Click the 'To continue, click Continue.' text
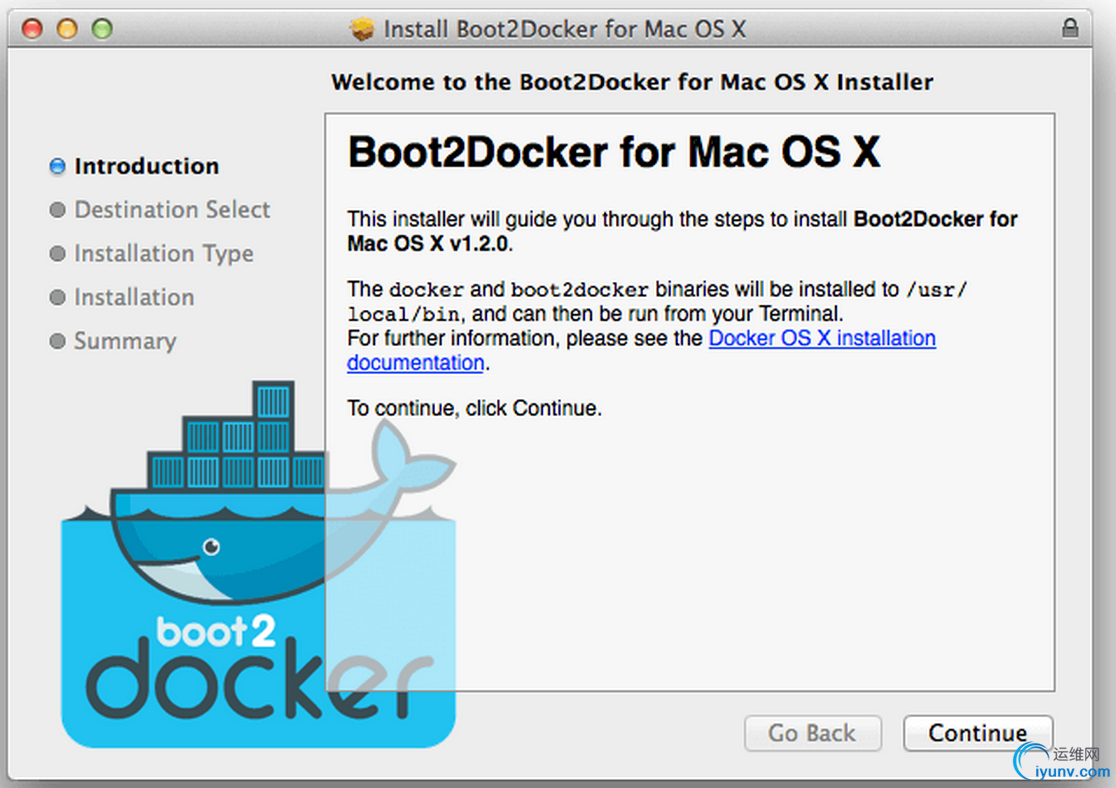The width and height of the screenshot is (1116, 788). pos(475,408)
